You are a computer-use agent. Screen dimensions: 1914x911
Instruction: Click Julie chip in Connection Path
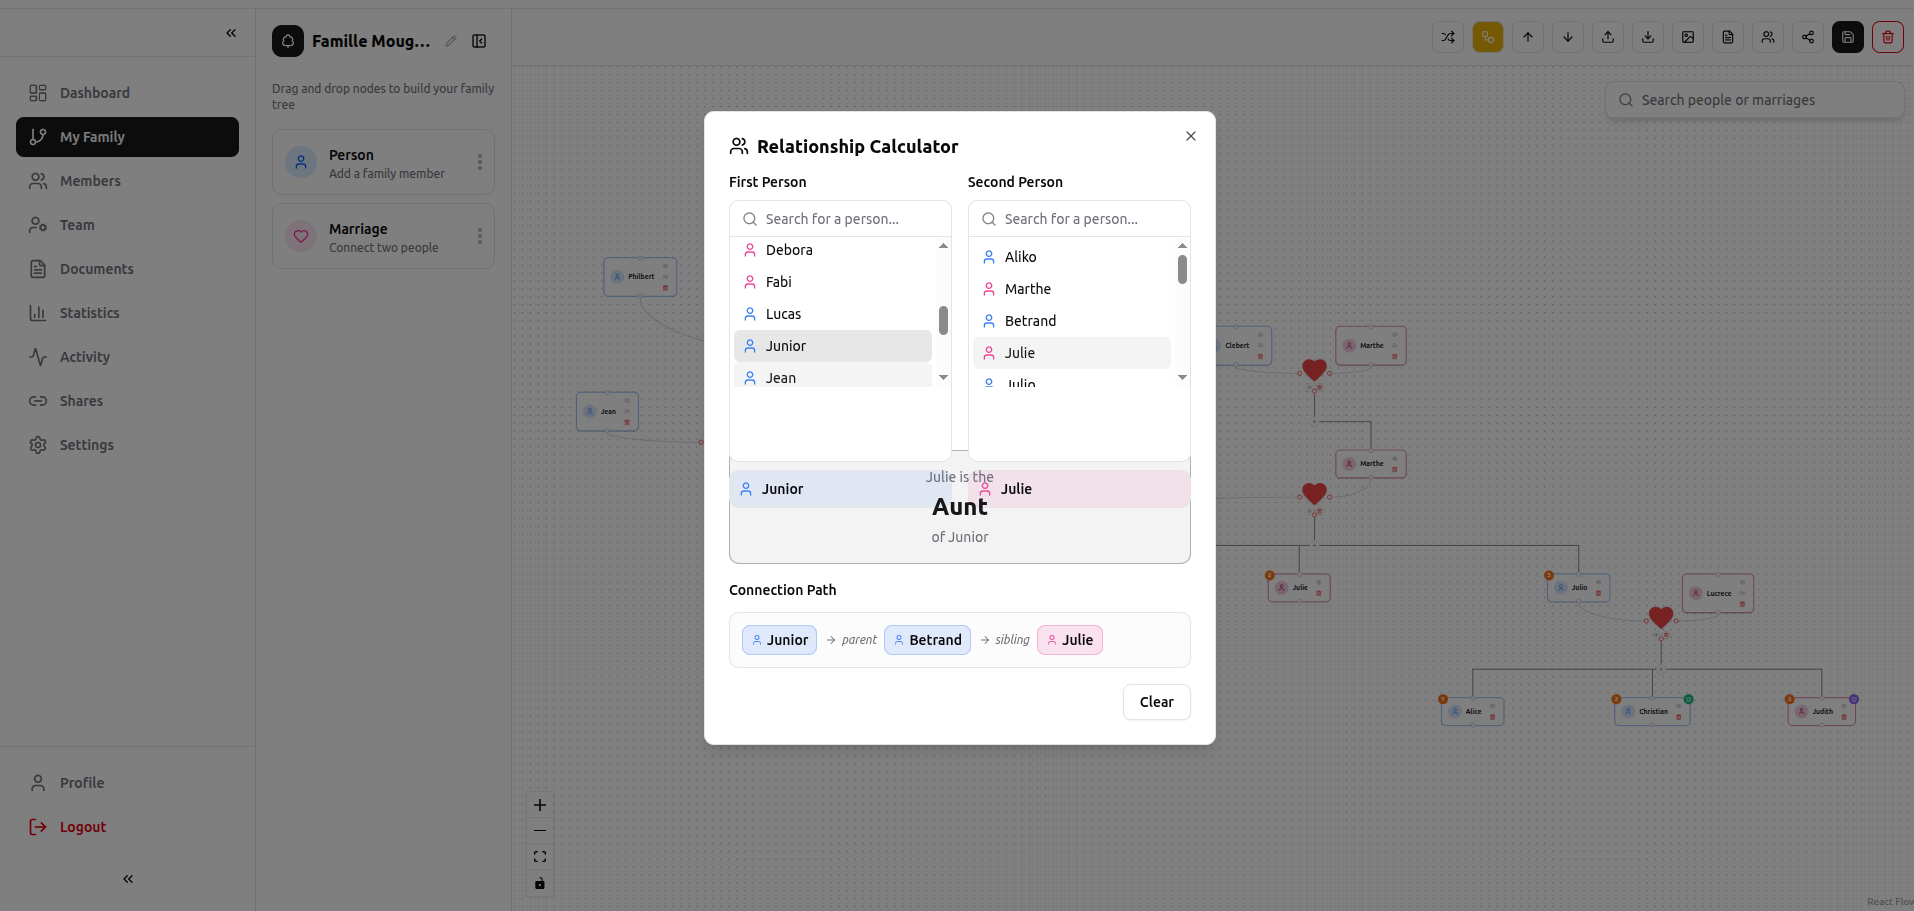(x=1069, y=640)
